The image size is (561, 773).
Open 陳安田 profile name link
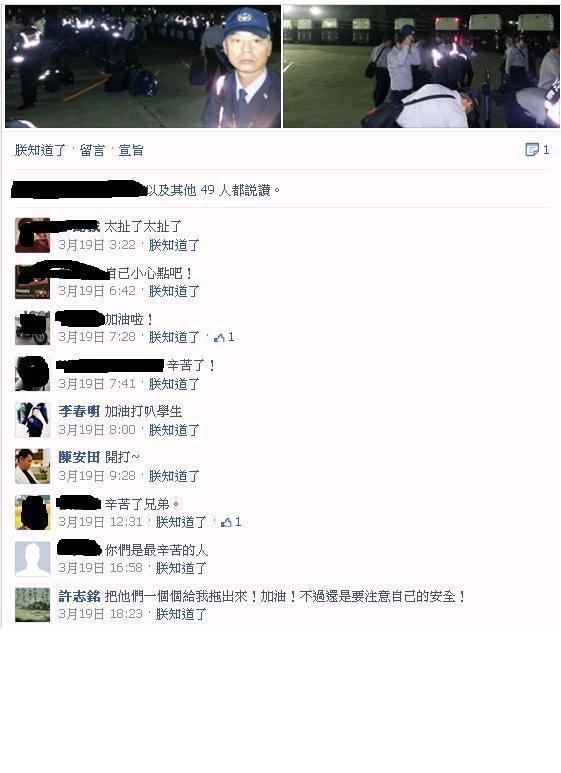click(x=79, y=457)
